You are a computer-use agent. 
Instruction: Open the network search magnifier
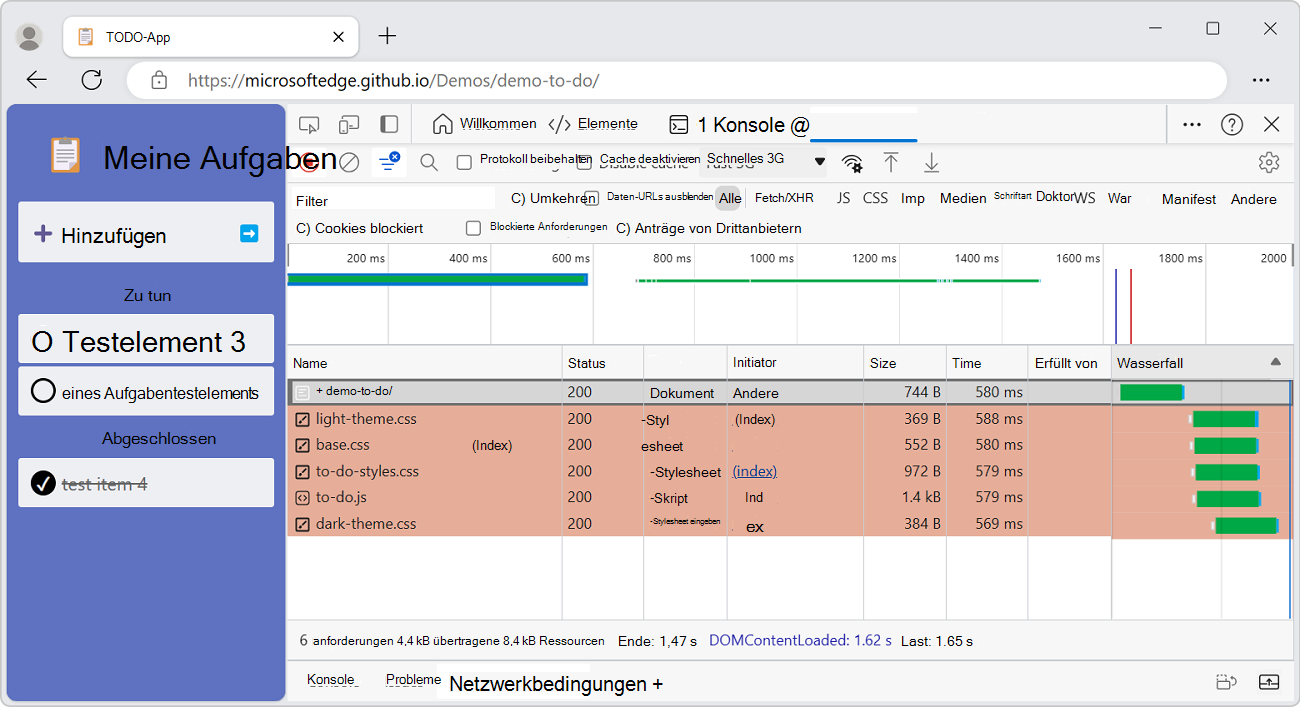click(x=429, y=162)
